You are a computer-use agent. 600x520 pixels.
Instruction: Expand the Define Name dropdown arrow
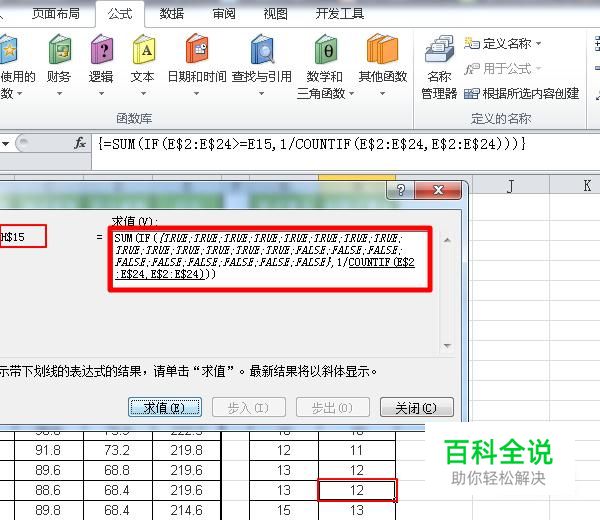point(539,44)
